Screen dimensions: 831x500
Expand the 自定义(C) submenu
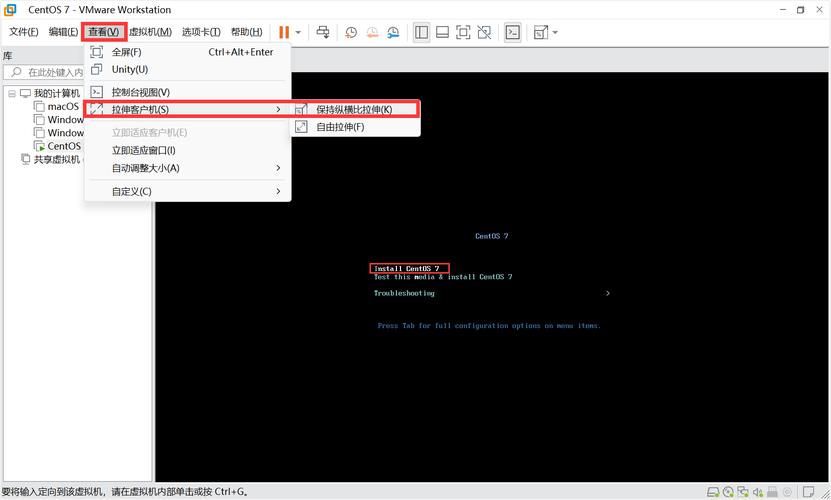[x=187, y=191]
